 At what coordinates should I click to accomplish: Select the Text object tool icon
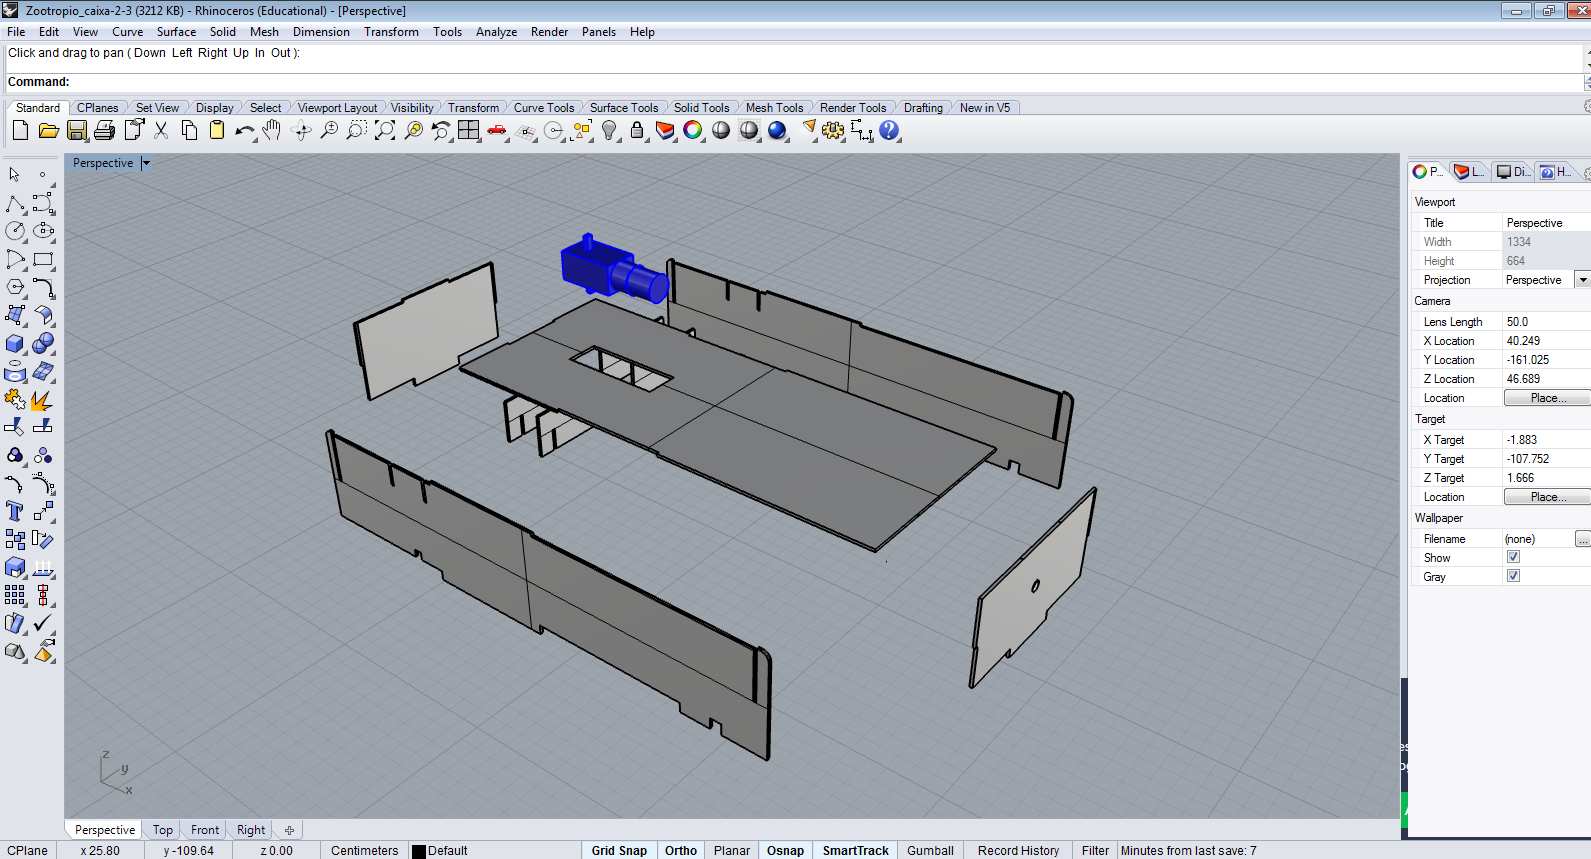tap(15, 511)
